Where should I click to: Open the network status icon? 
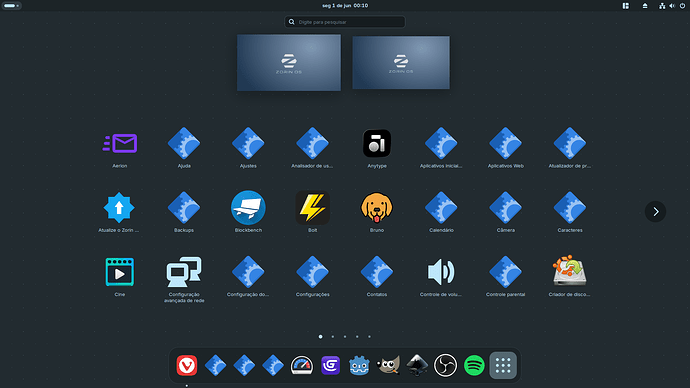tap(662, 6)
